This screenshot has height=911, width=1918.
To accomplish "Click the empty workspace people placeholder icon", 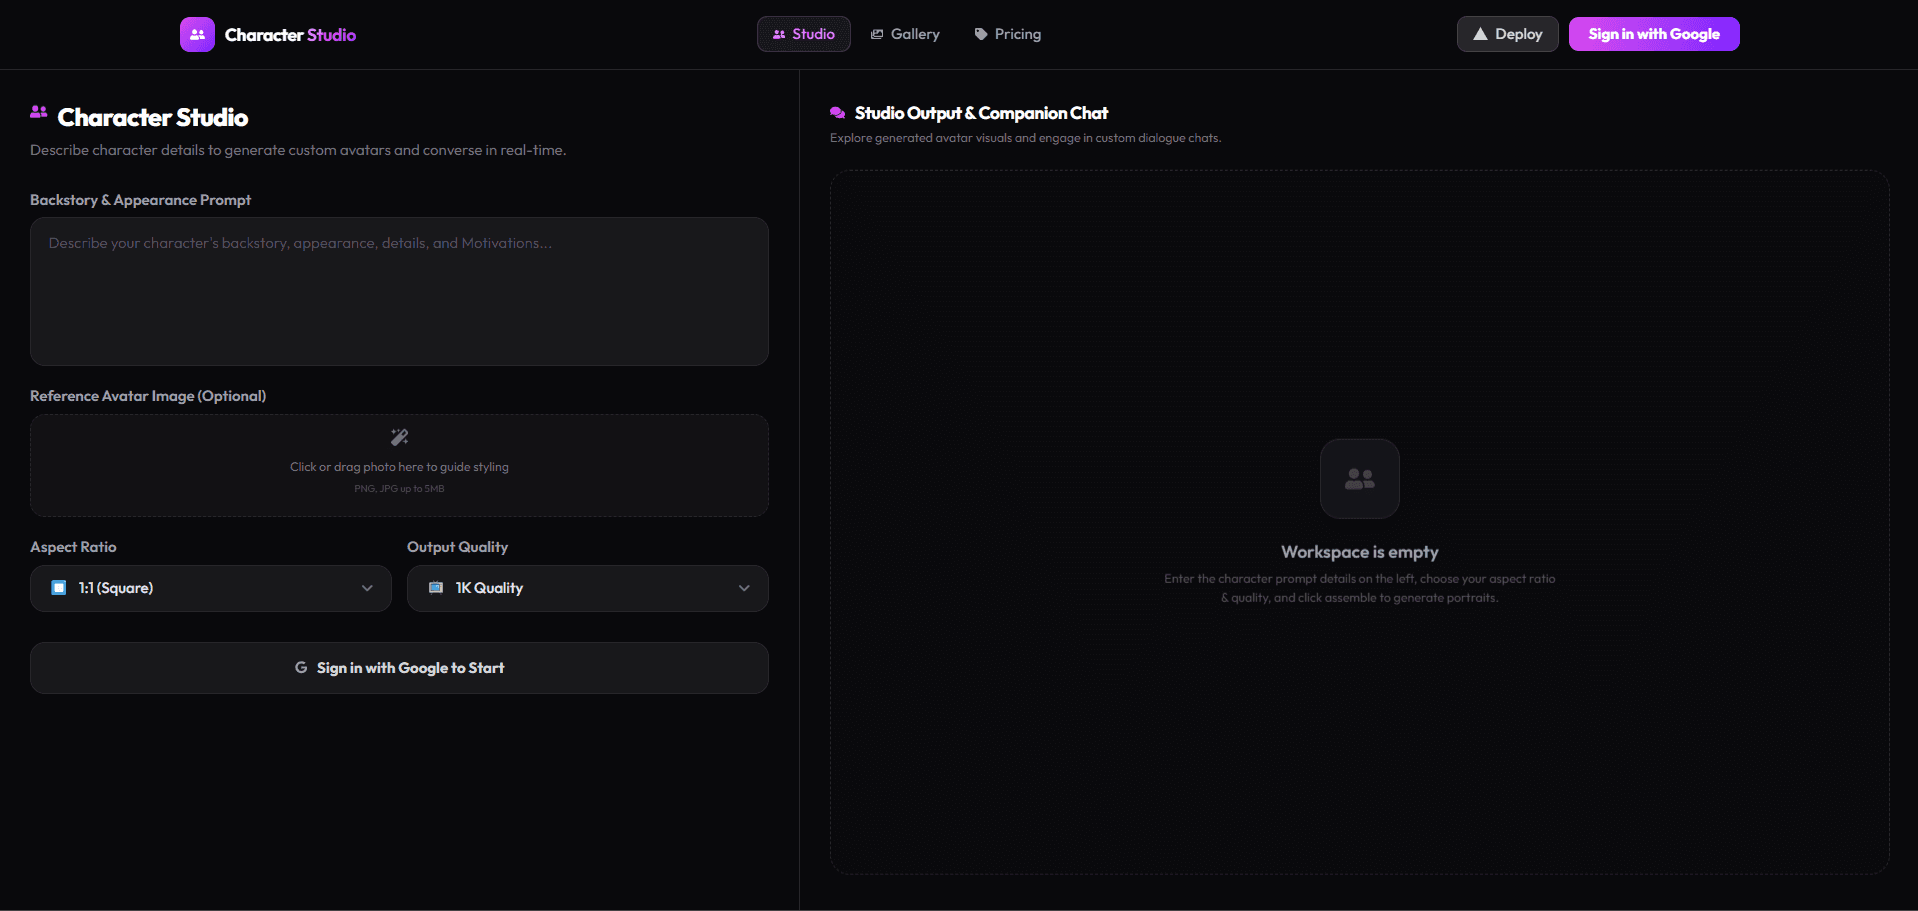I will [x=1360, y=479].
